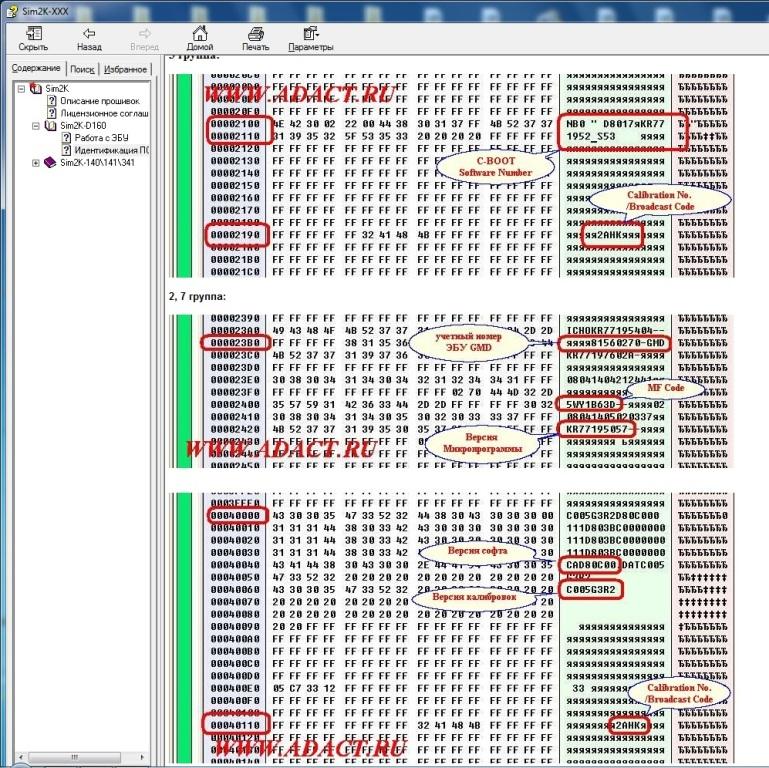Screen dimensions: 769x768
Task: Select the Sim2K-140\141\341 tree entry
Action: [97, 163]
